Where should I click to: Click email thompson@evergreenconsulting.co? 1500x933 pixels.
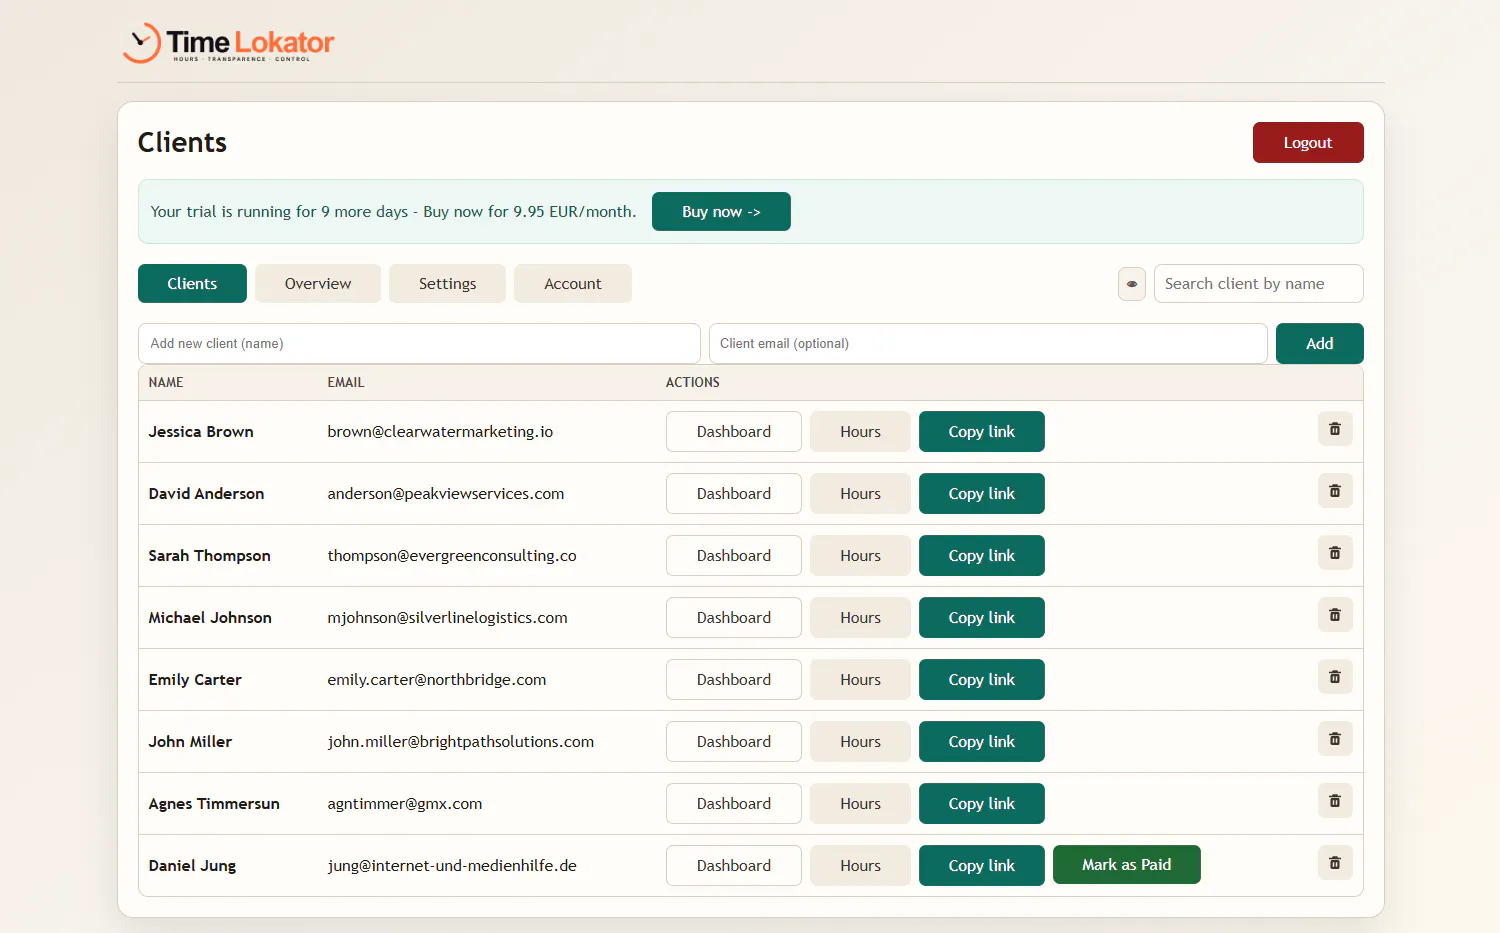click(452, 555)
